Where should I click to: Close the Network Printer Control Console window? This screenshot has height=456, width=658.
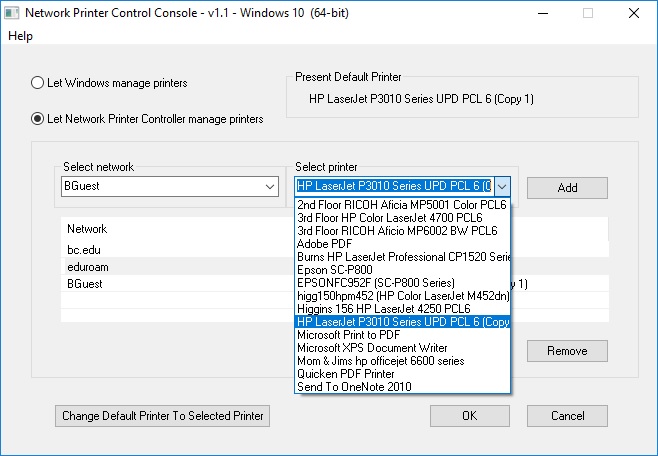pos(634,13)
